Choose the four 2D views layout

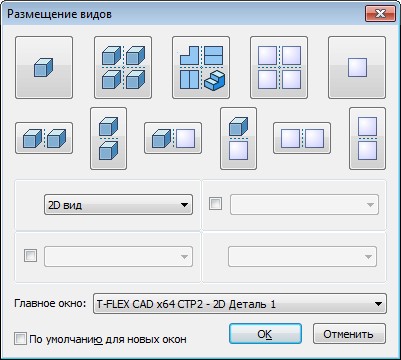coord(279,68)
